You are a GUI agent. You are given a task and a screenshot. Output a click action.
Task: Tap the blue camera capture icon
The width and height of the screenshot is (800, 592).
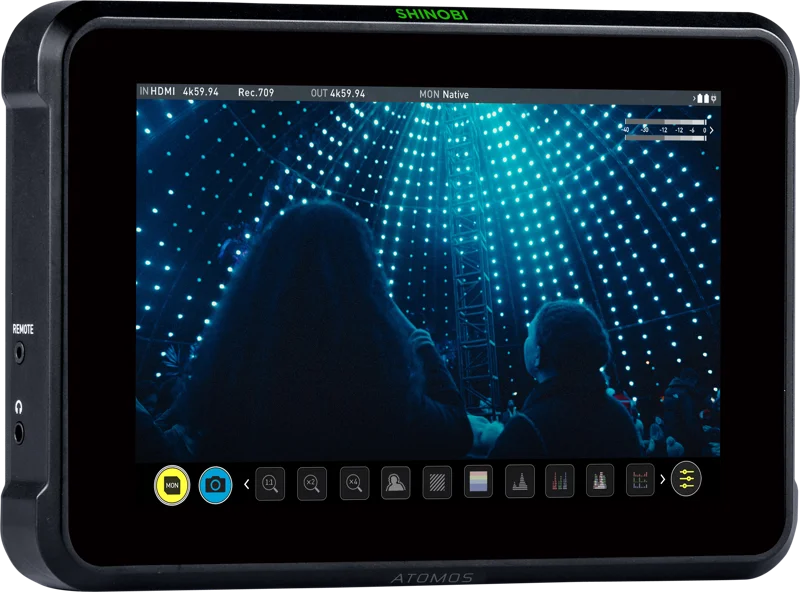[215, 485]
